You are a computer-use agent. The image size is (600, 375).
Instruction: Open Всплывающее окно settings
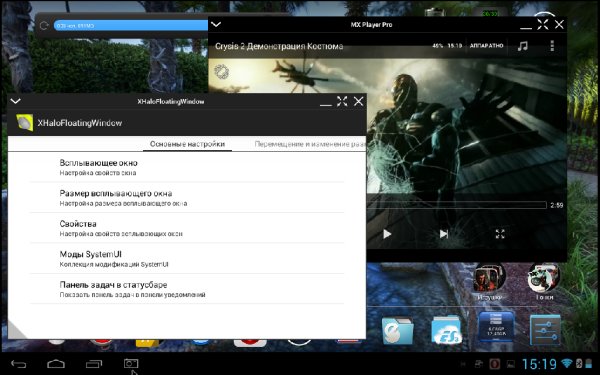tap(187, 167)
